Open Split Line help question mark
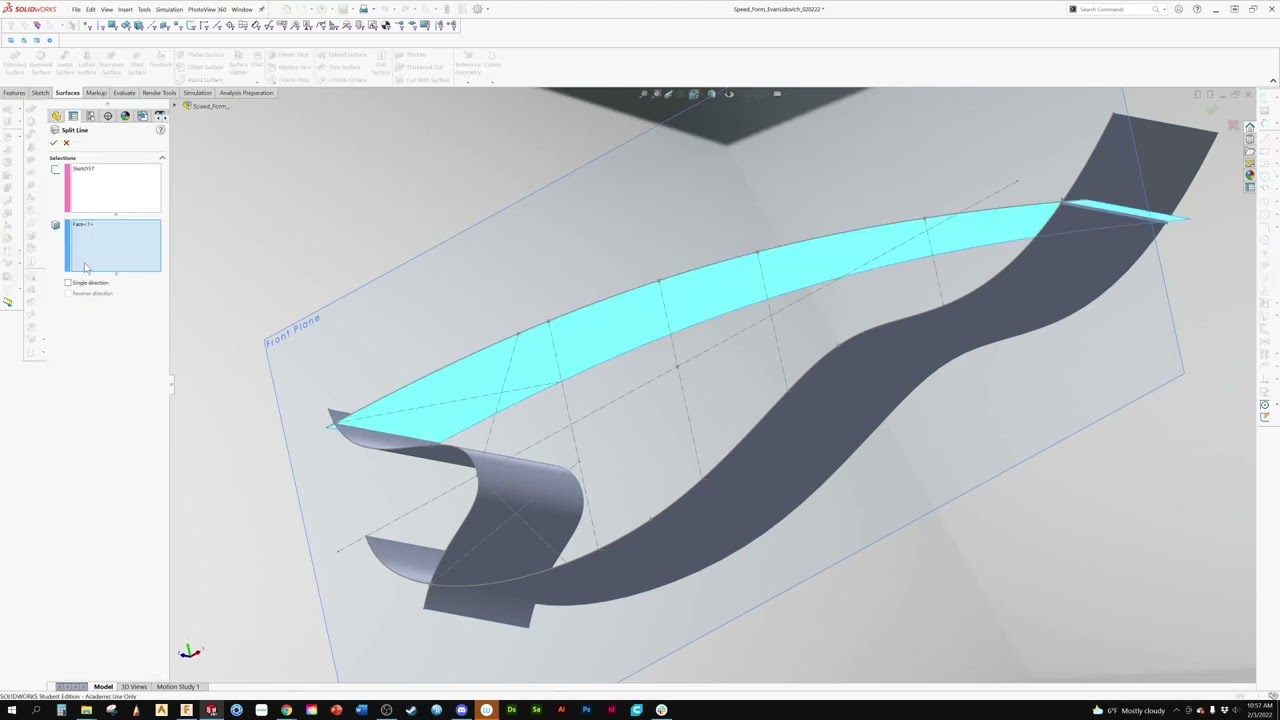This screenshot has height=720, width=1280. point(160,130)
